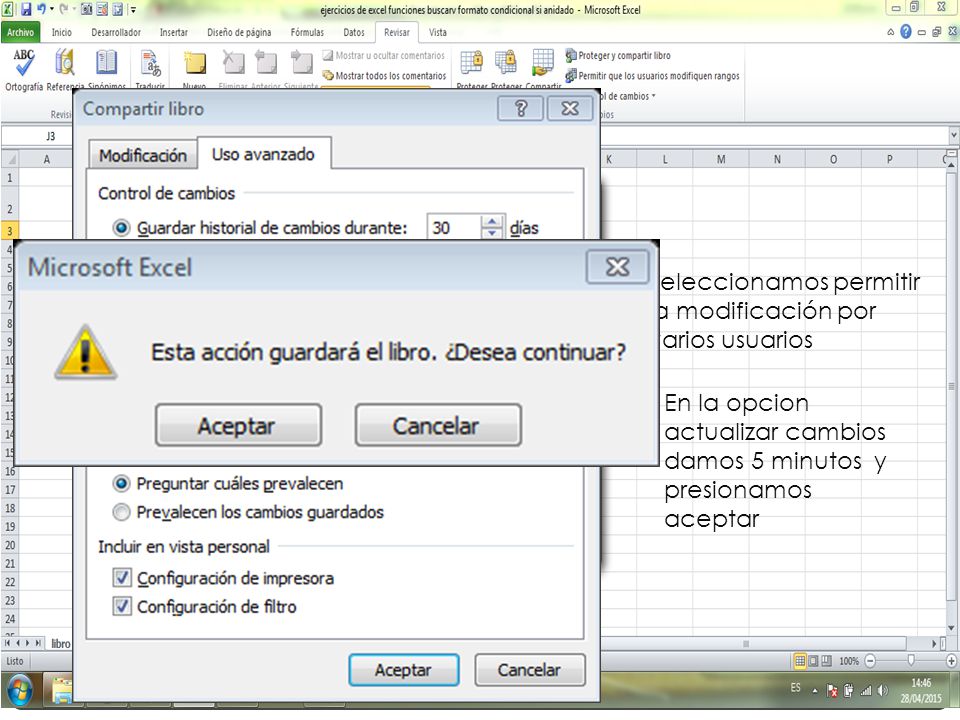Open the quick access toolbar customize dropdown
Screen dimensions: 960x720
(133, 9)
